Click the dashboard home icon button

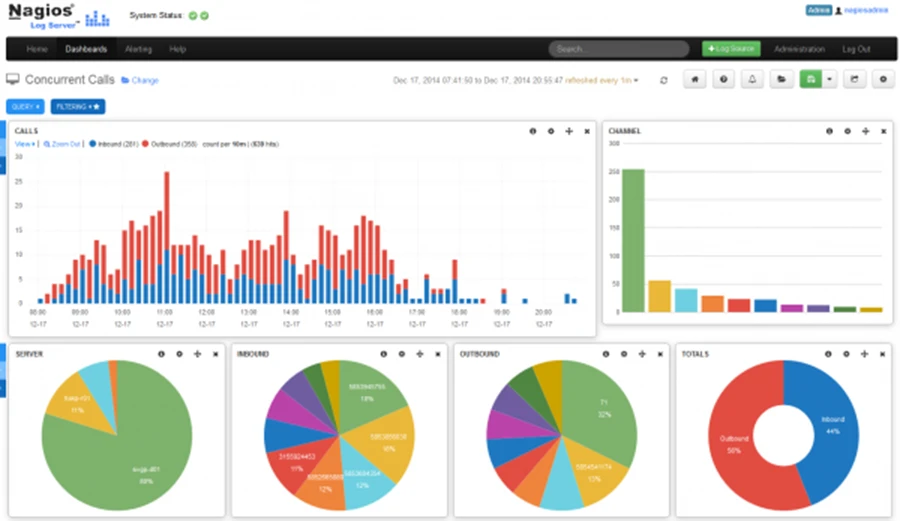point(695,79)
